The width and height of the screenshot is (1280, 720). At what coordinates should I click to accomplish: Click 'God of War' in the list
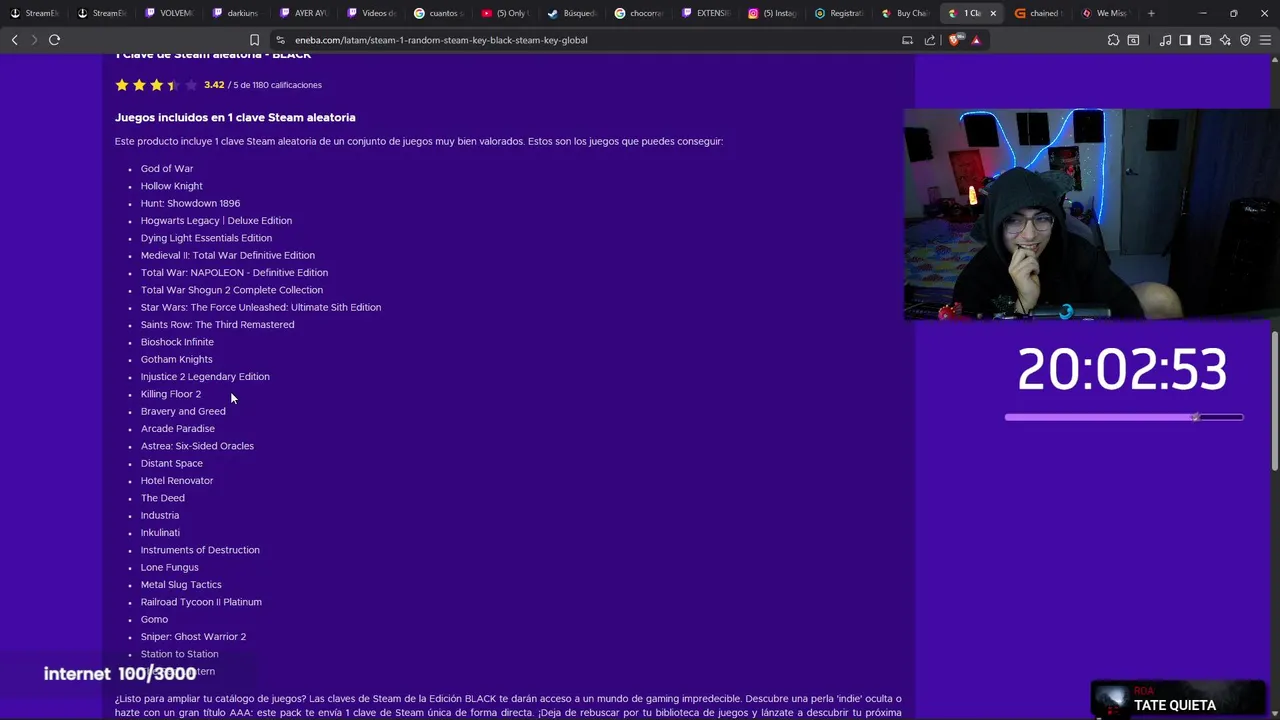coord(167,169)
